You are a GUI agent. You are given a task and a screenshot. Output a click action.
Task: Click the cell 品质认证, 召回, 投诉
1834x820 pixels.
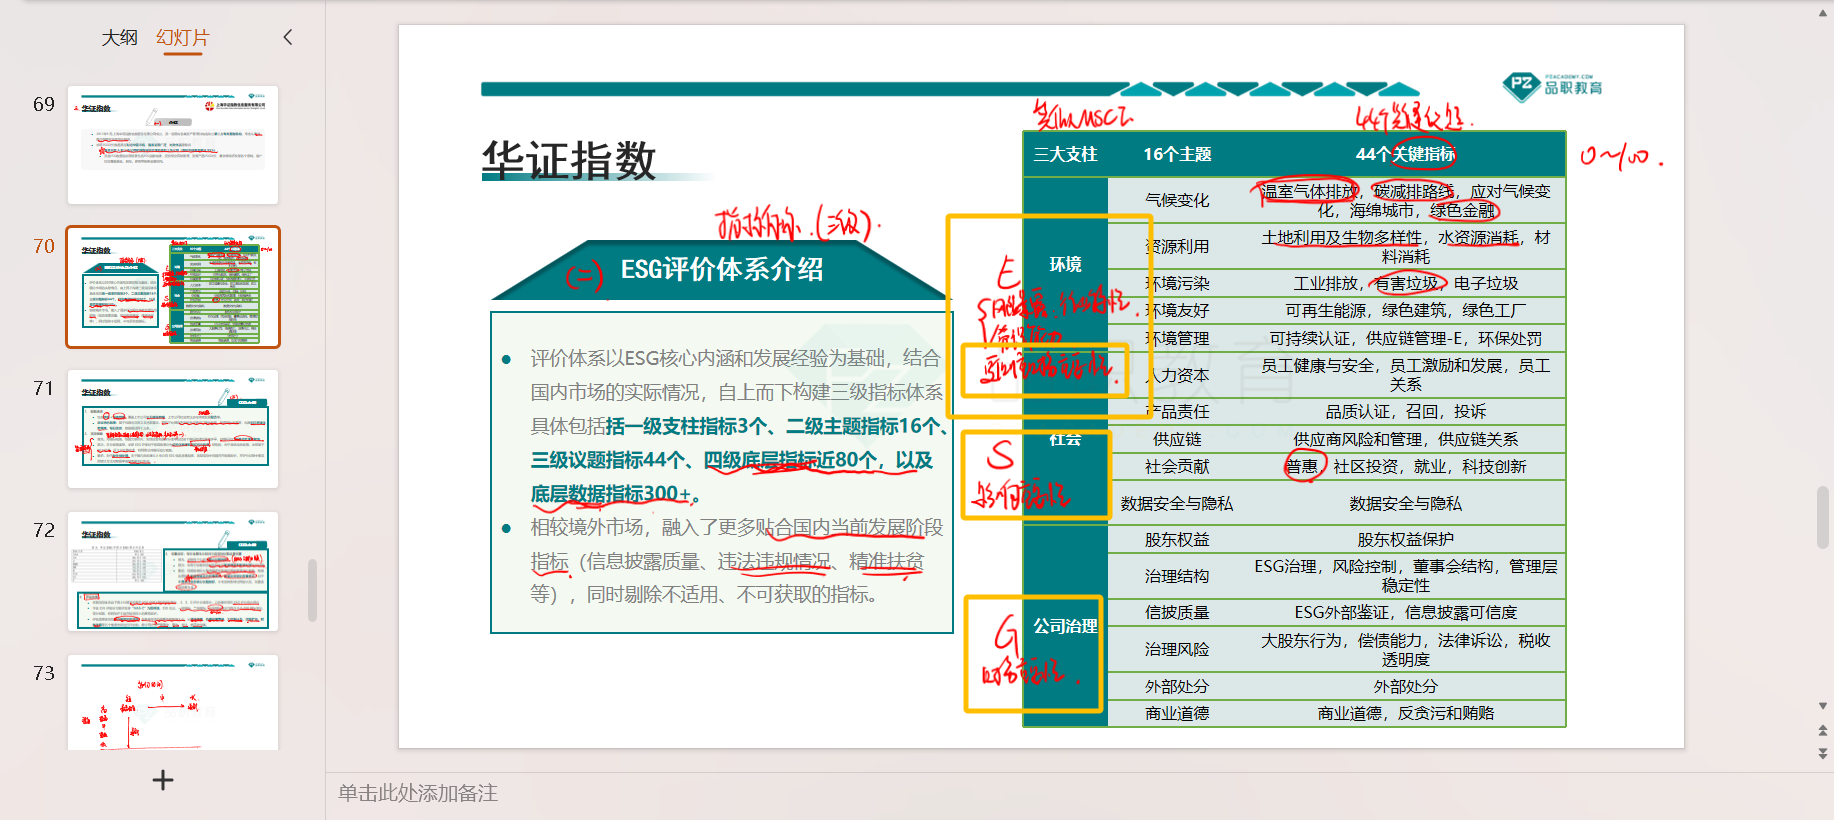pos(1405,411)
